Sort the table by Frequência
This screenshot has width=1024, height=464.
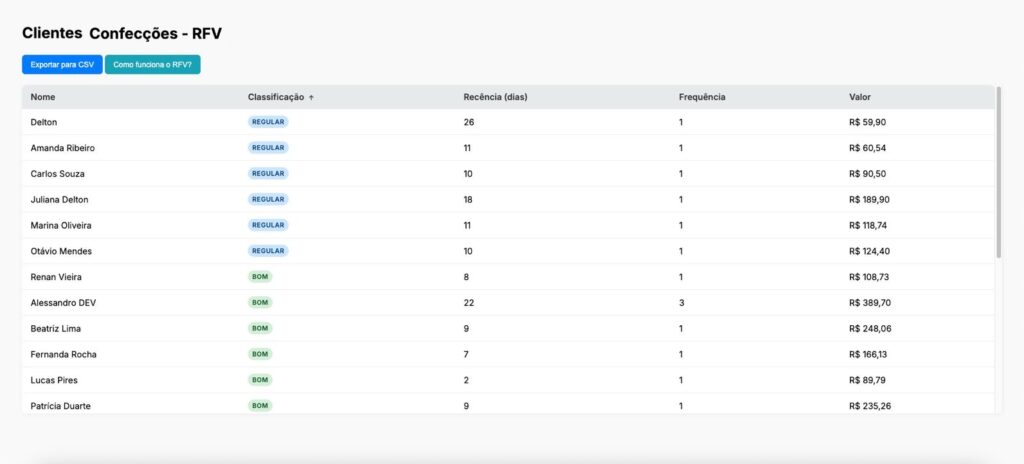tap(702, 97)
